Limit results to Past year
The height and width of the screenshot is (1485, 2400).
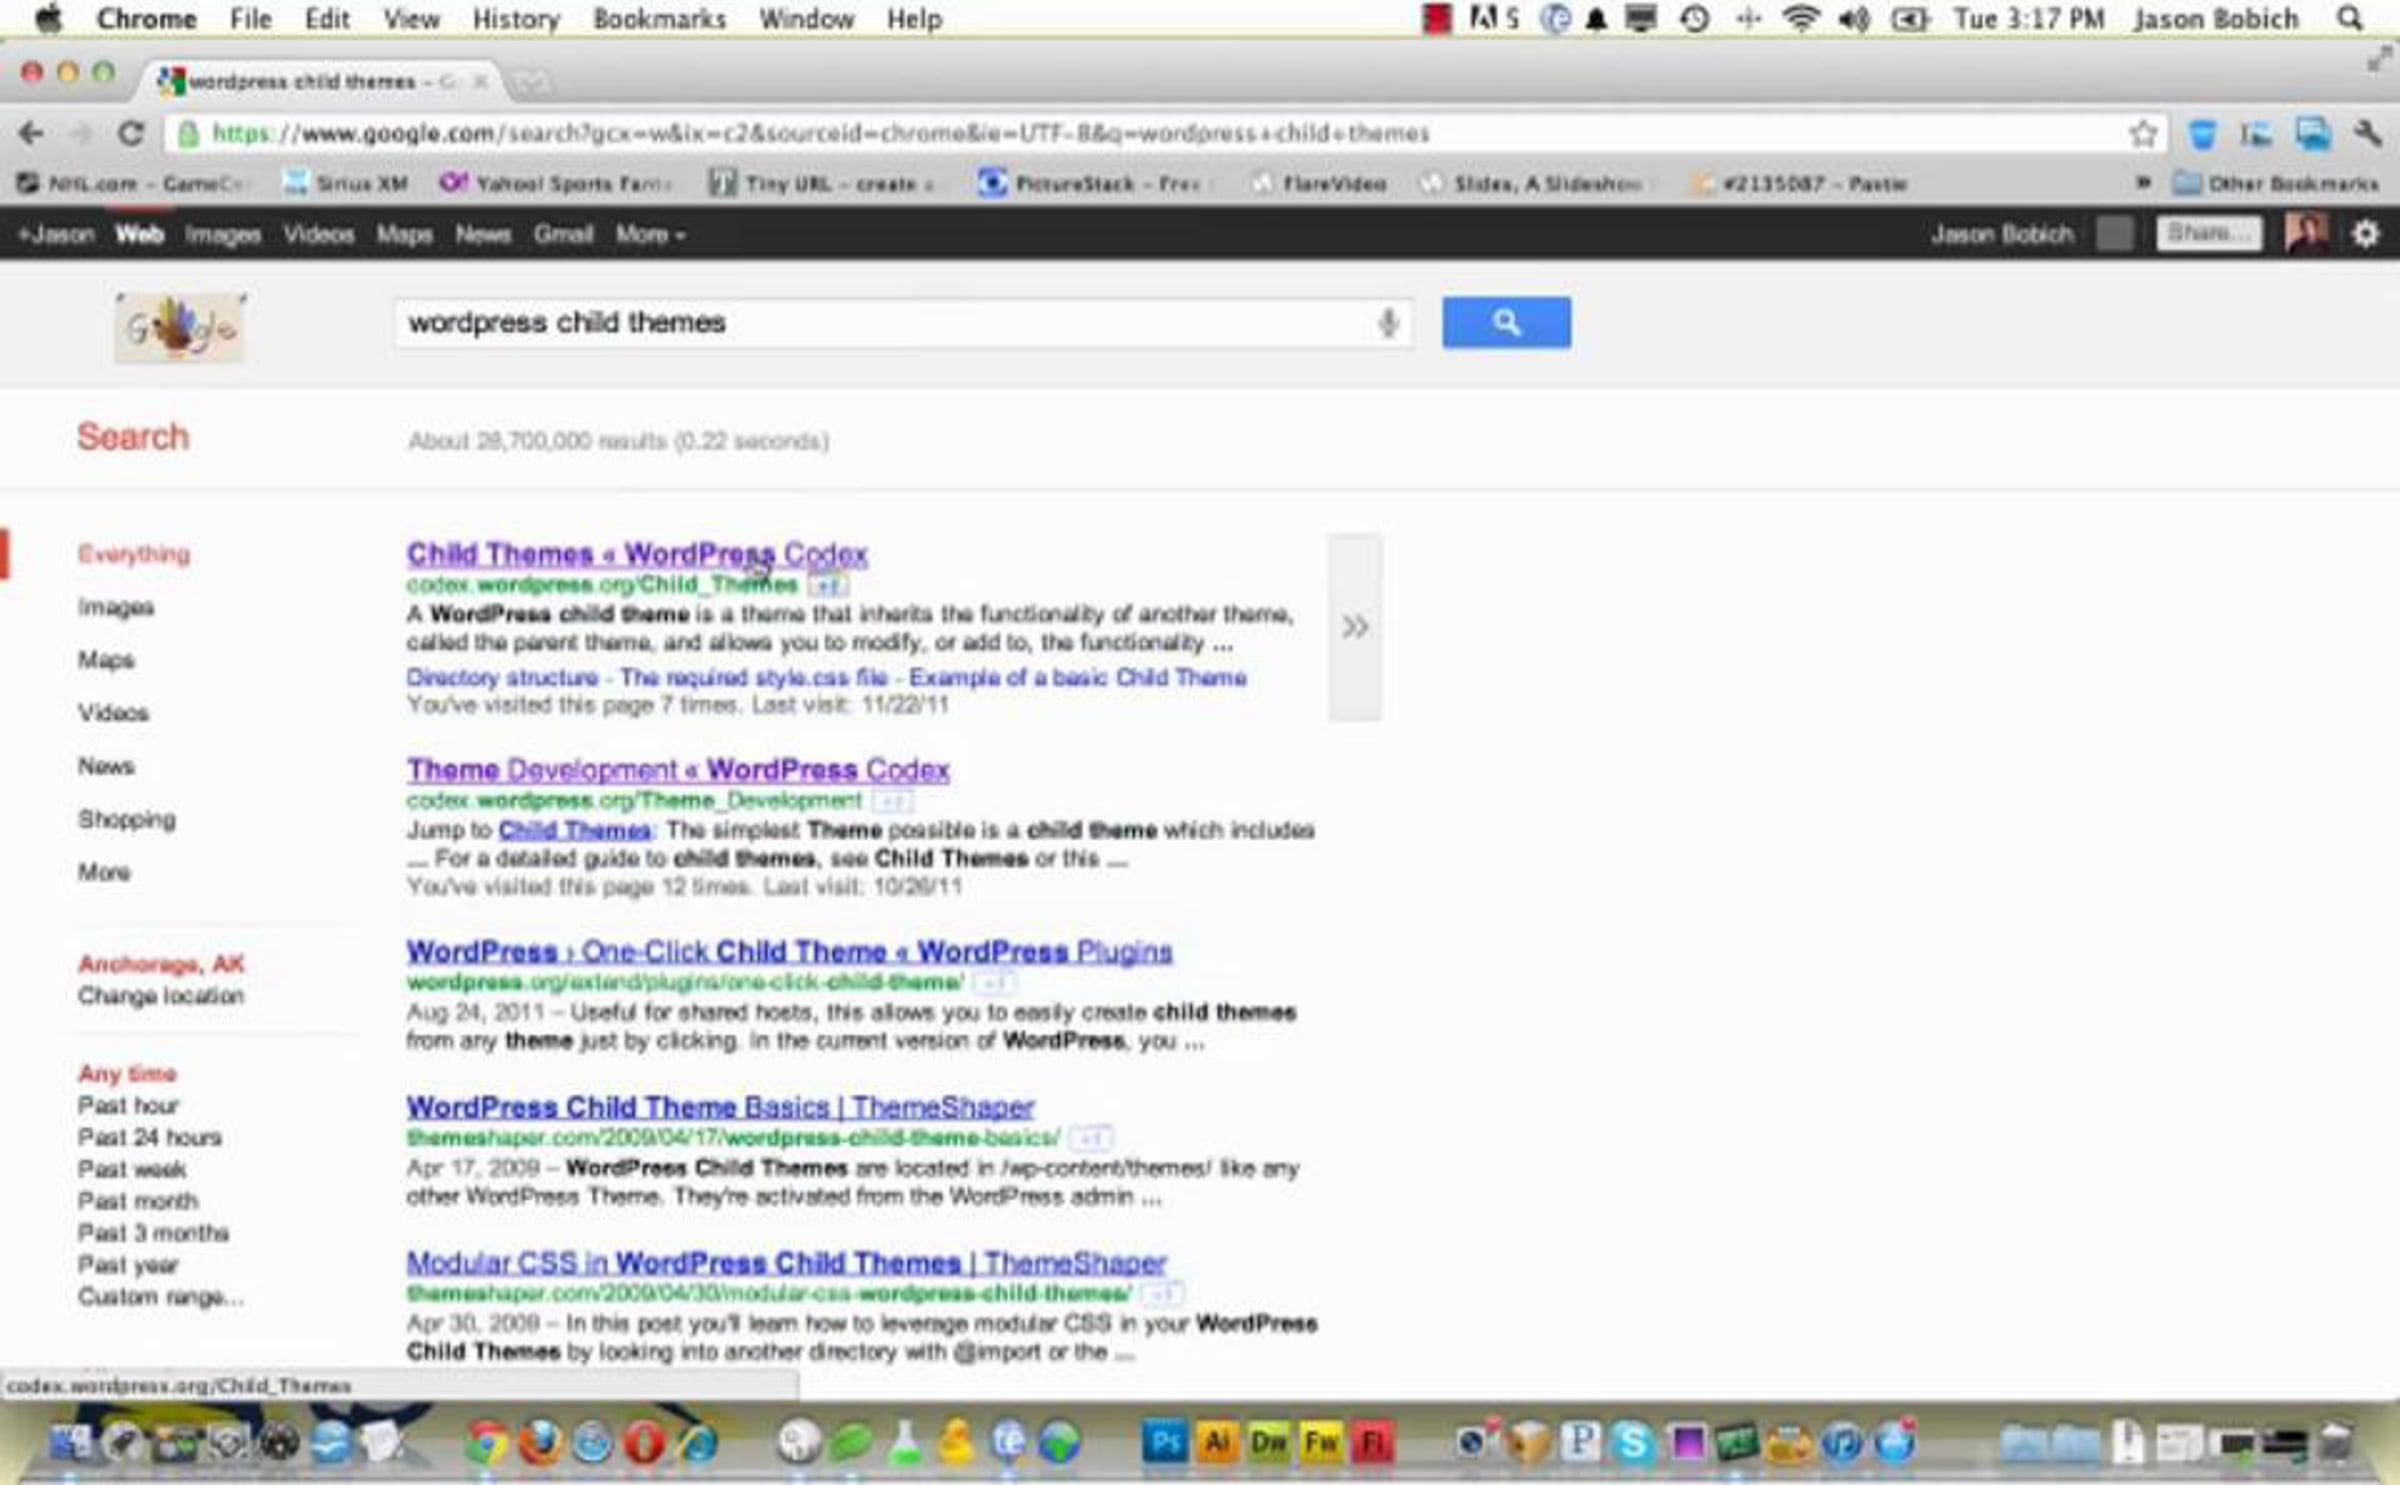coord(128,1265)
